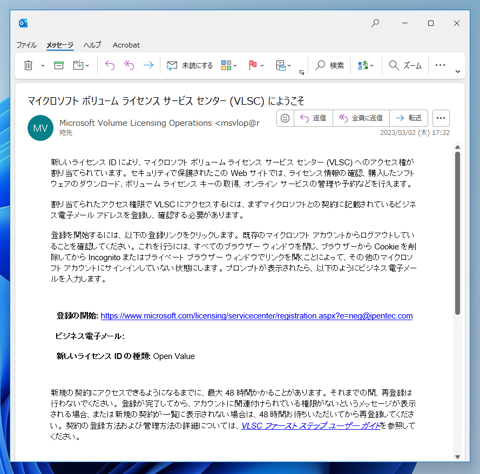
Task: Click the vertical scrollbar thumb
Action: pos(457,233)
